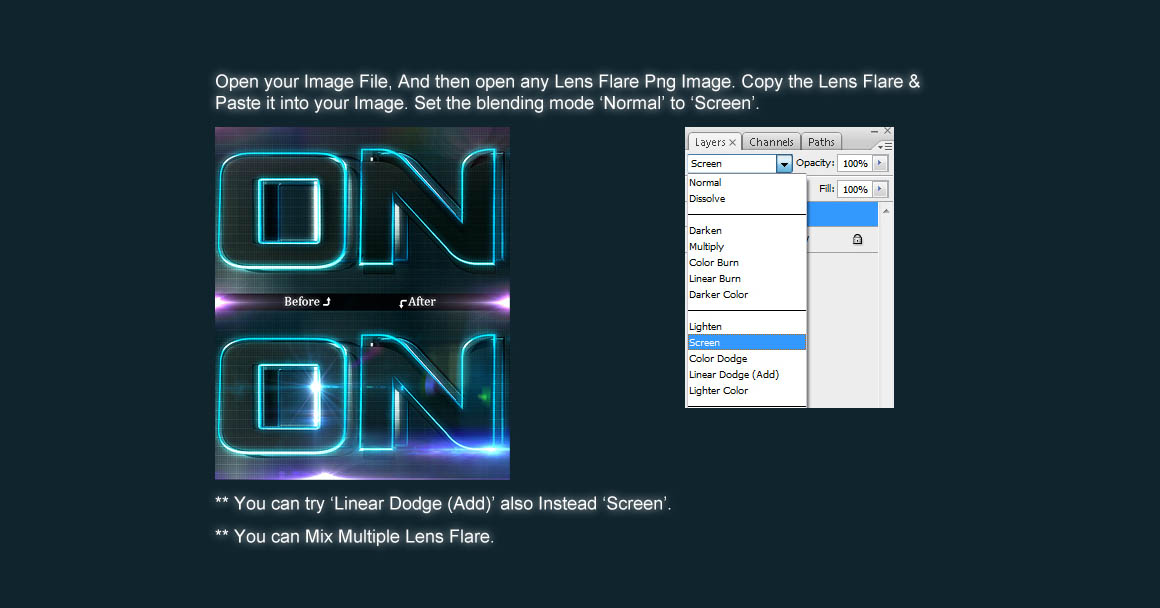Click the Fill percentage field
Image resolution: width=1160 pixels, height=608 pixels.
[x=853, y=189]
